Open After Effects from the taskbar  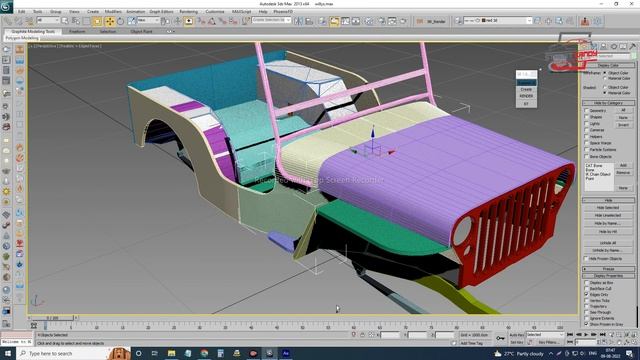(286, 353)
